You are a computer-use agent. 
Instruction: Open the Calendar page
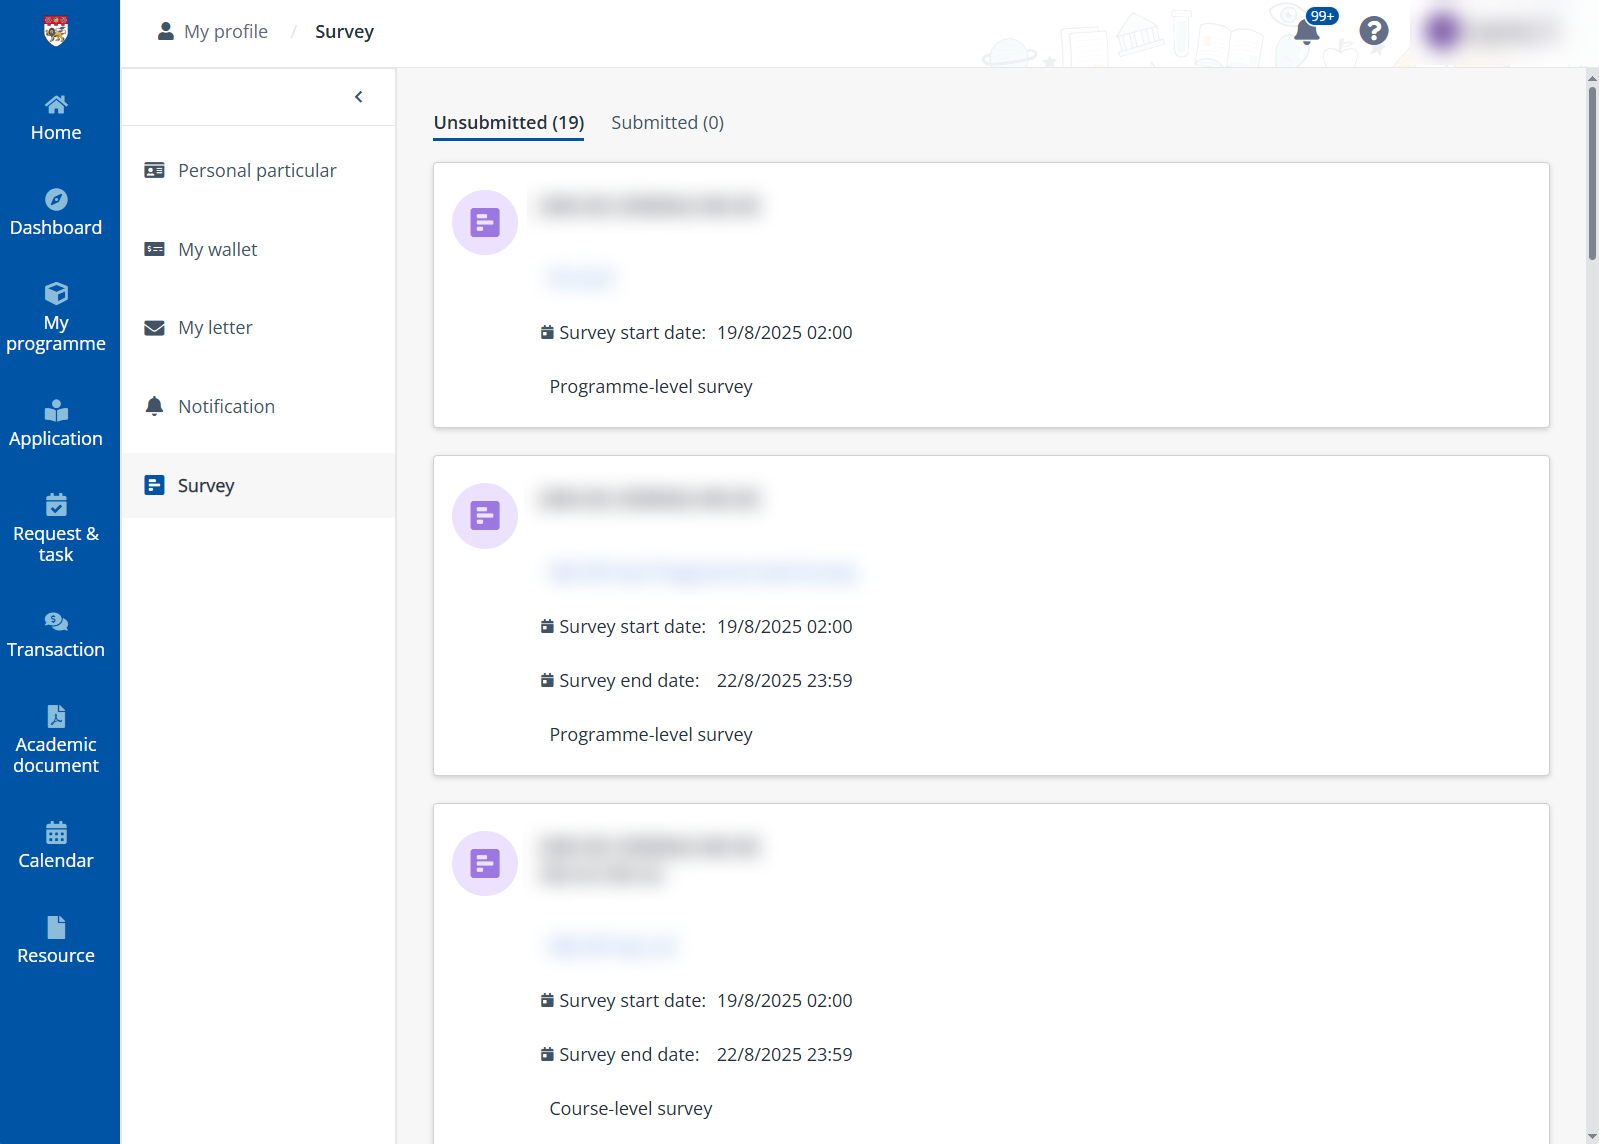coord(56,846)
